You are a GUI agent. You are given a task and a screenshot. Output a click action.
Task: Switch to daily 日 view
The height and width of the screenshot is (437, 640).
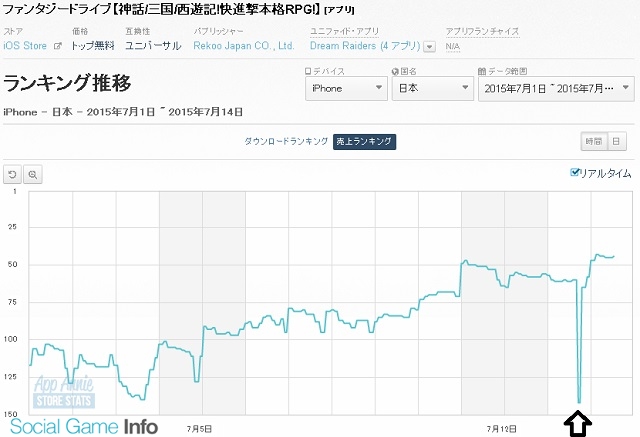(x=616, y=141)
